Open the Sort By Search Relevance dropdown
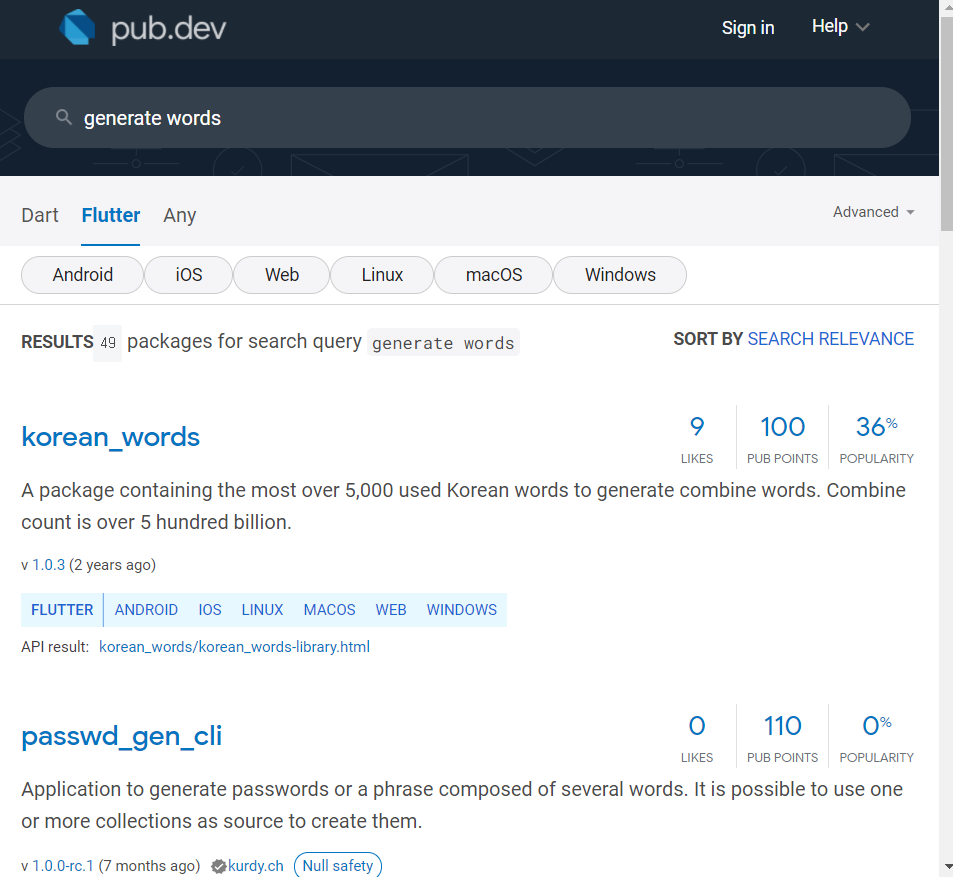 pyautogui.click(x=830, y=339)
